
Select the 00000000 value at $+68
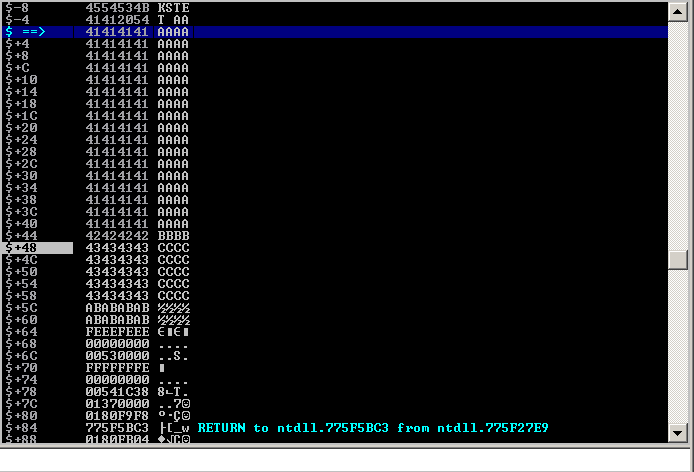117,344
